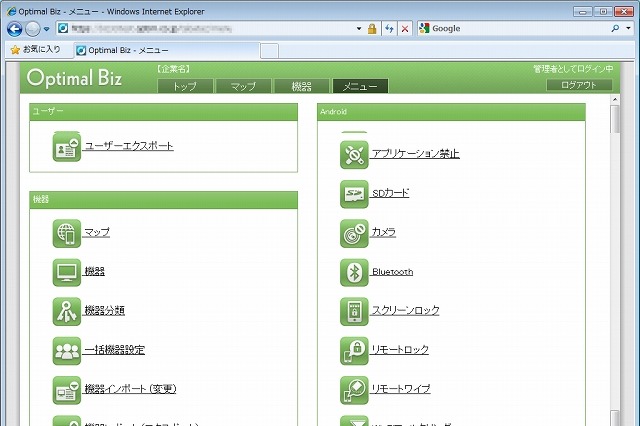Open the スクリーンロック link

point(405,310)
